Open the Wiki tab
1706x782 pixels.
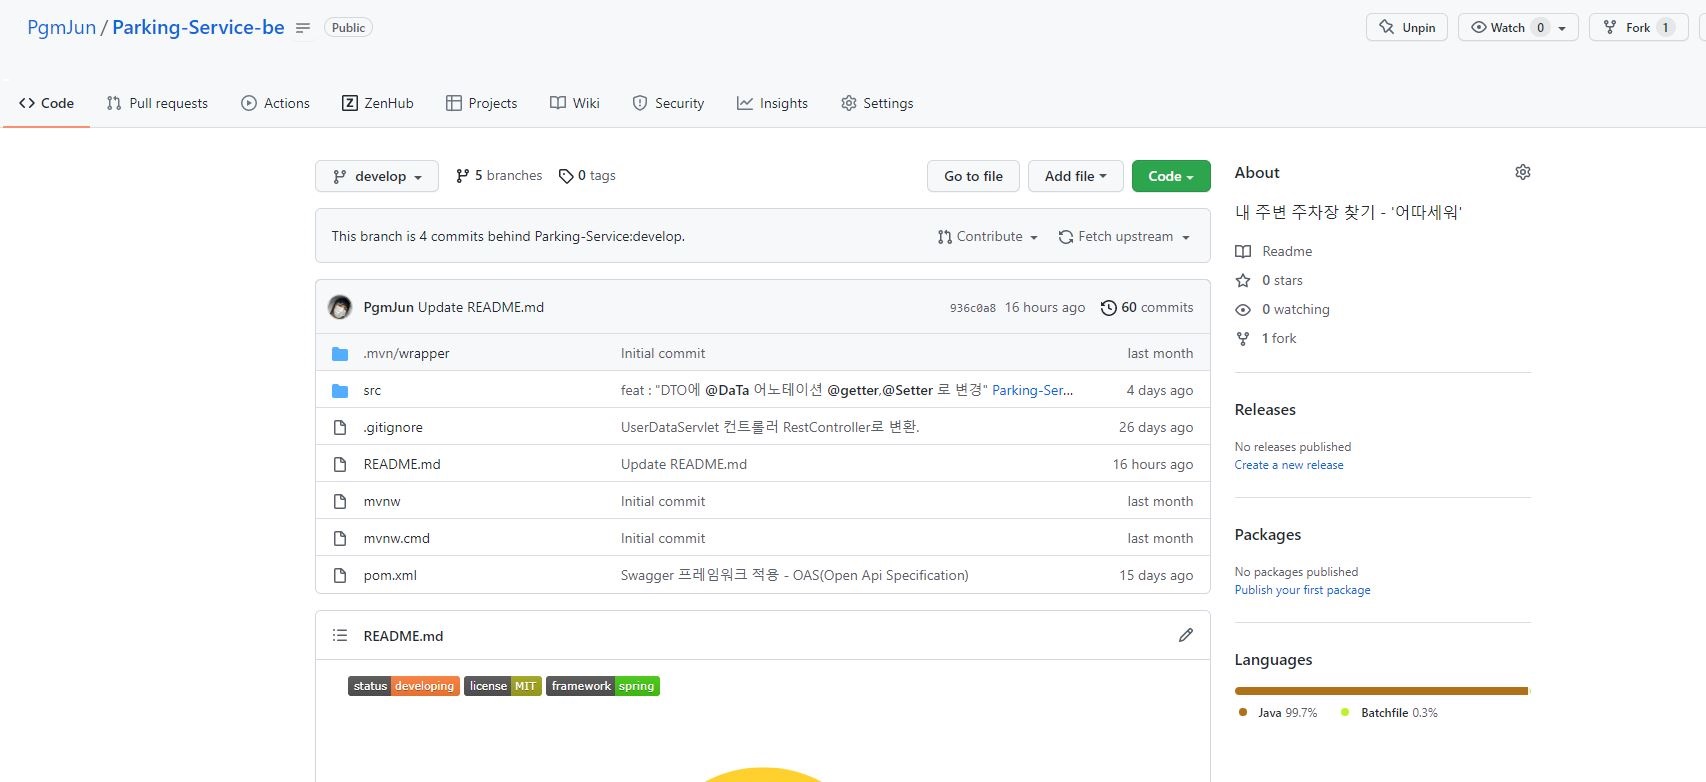click(x=575, y=103)
